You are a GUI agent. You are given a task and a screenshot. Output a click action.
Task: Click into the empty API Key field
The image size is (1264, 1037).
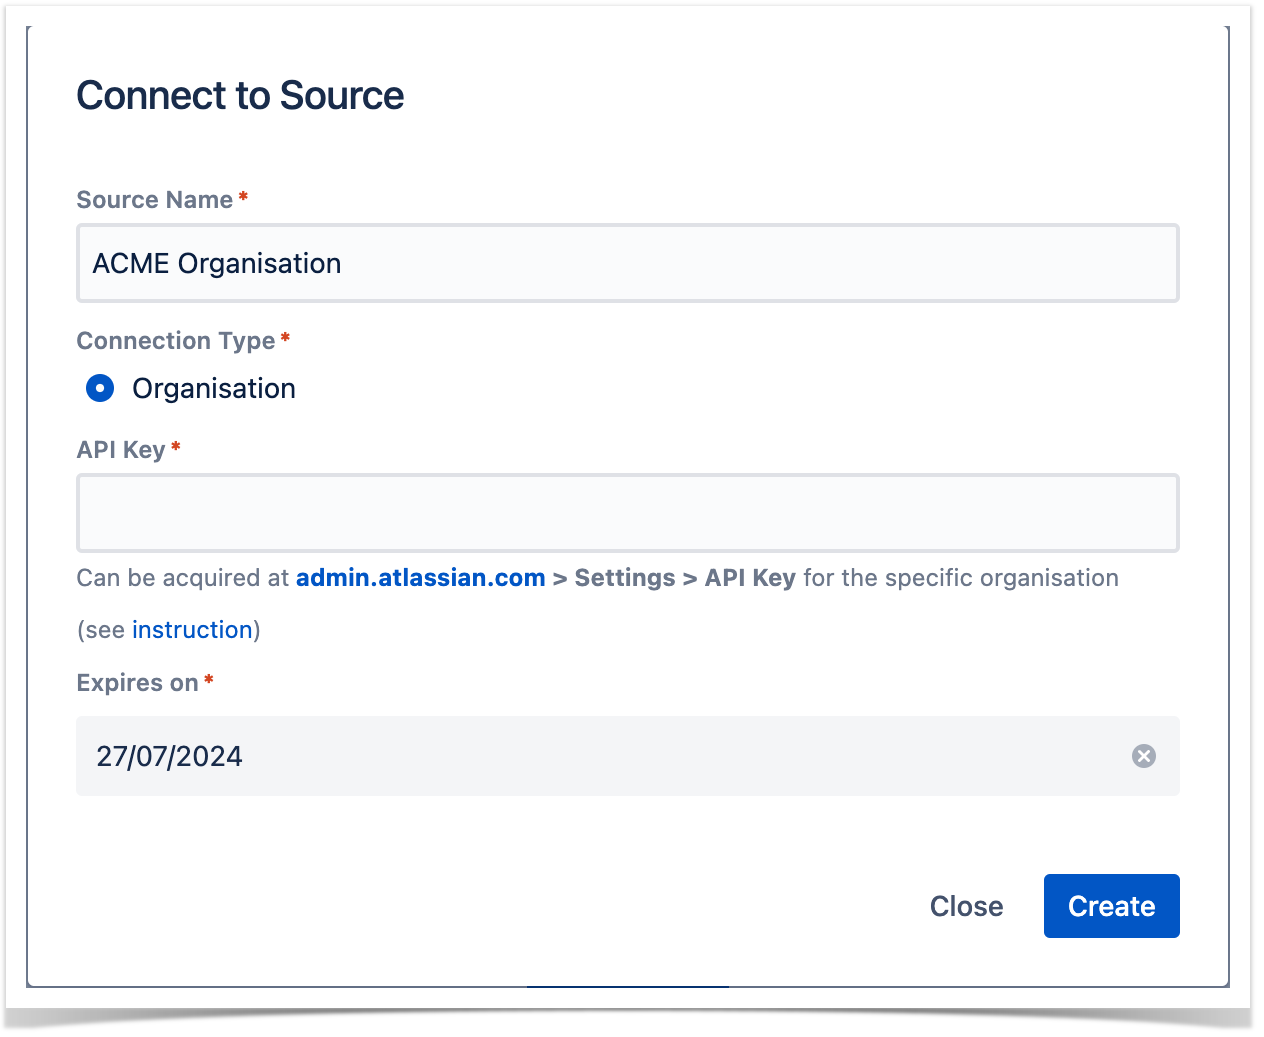627,513
